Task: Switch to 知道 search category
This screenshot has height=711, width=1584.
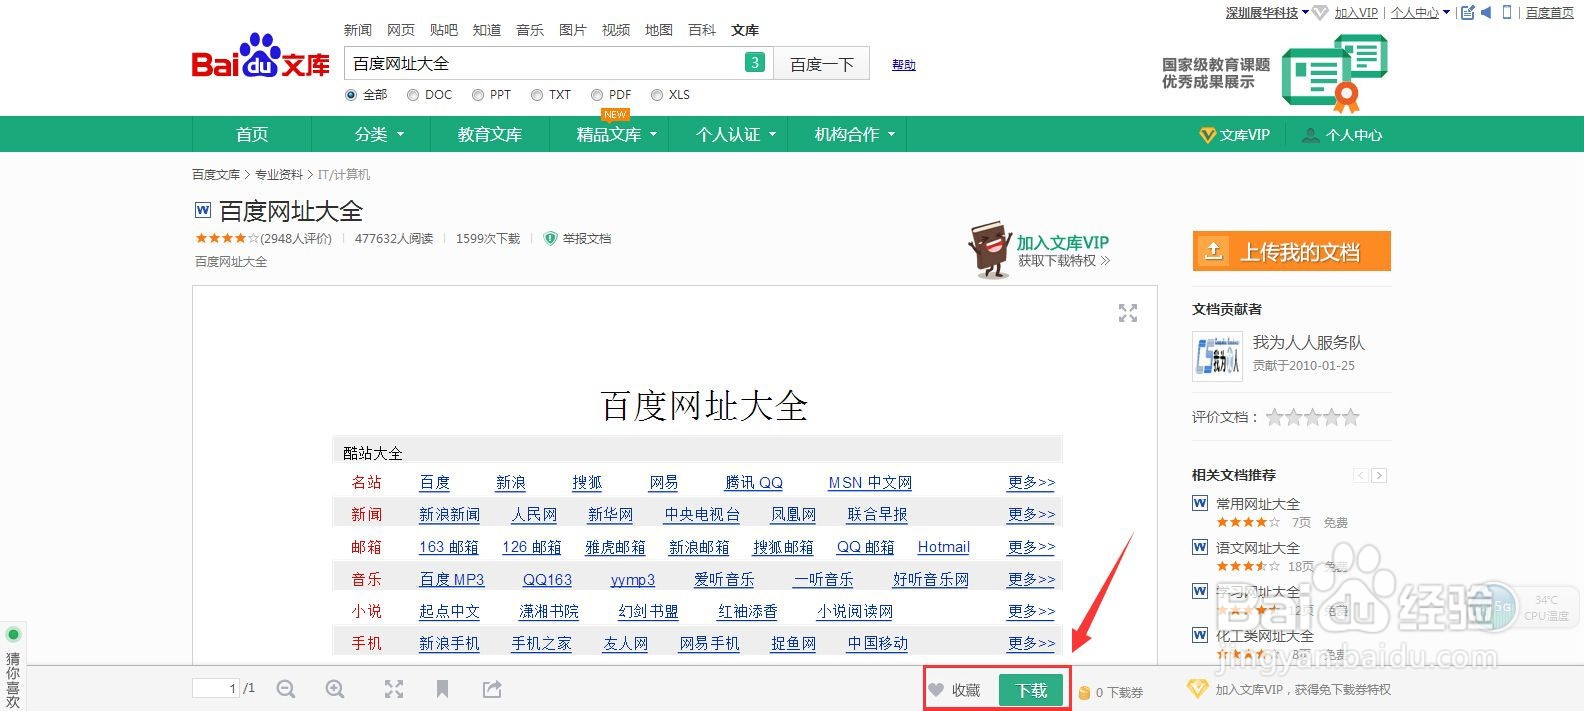Action: click(487, 30)
